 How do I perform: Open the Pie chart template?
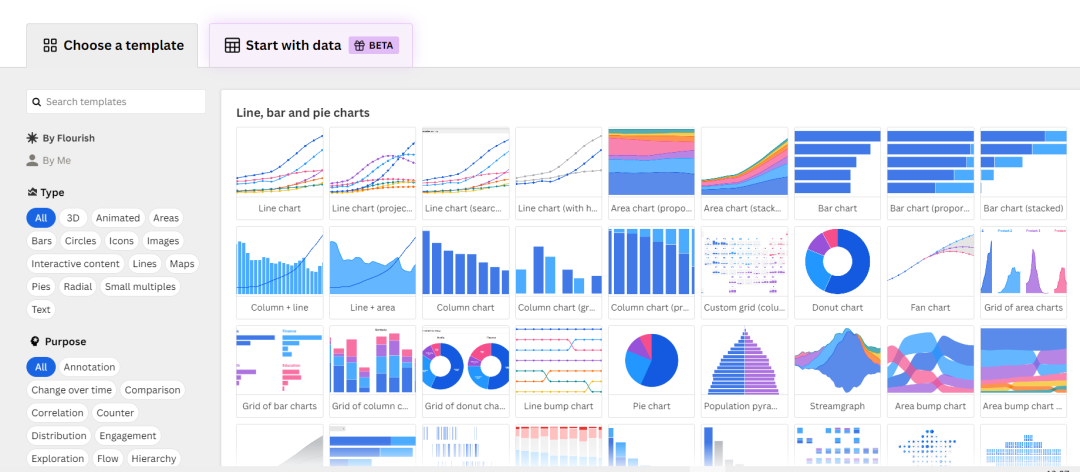[x=652, y=371]
